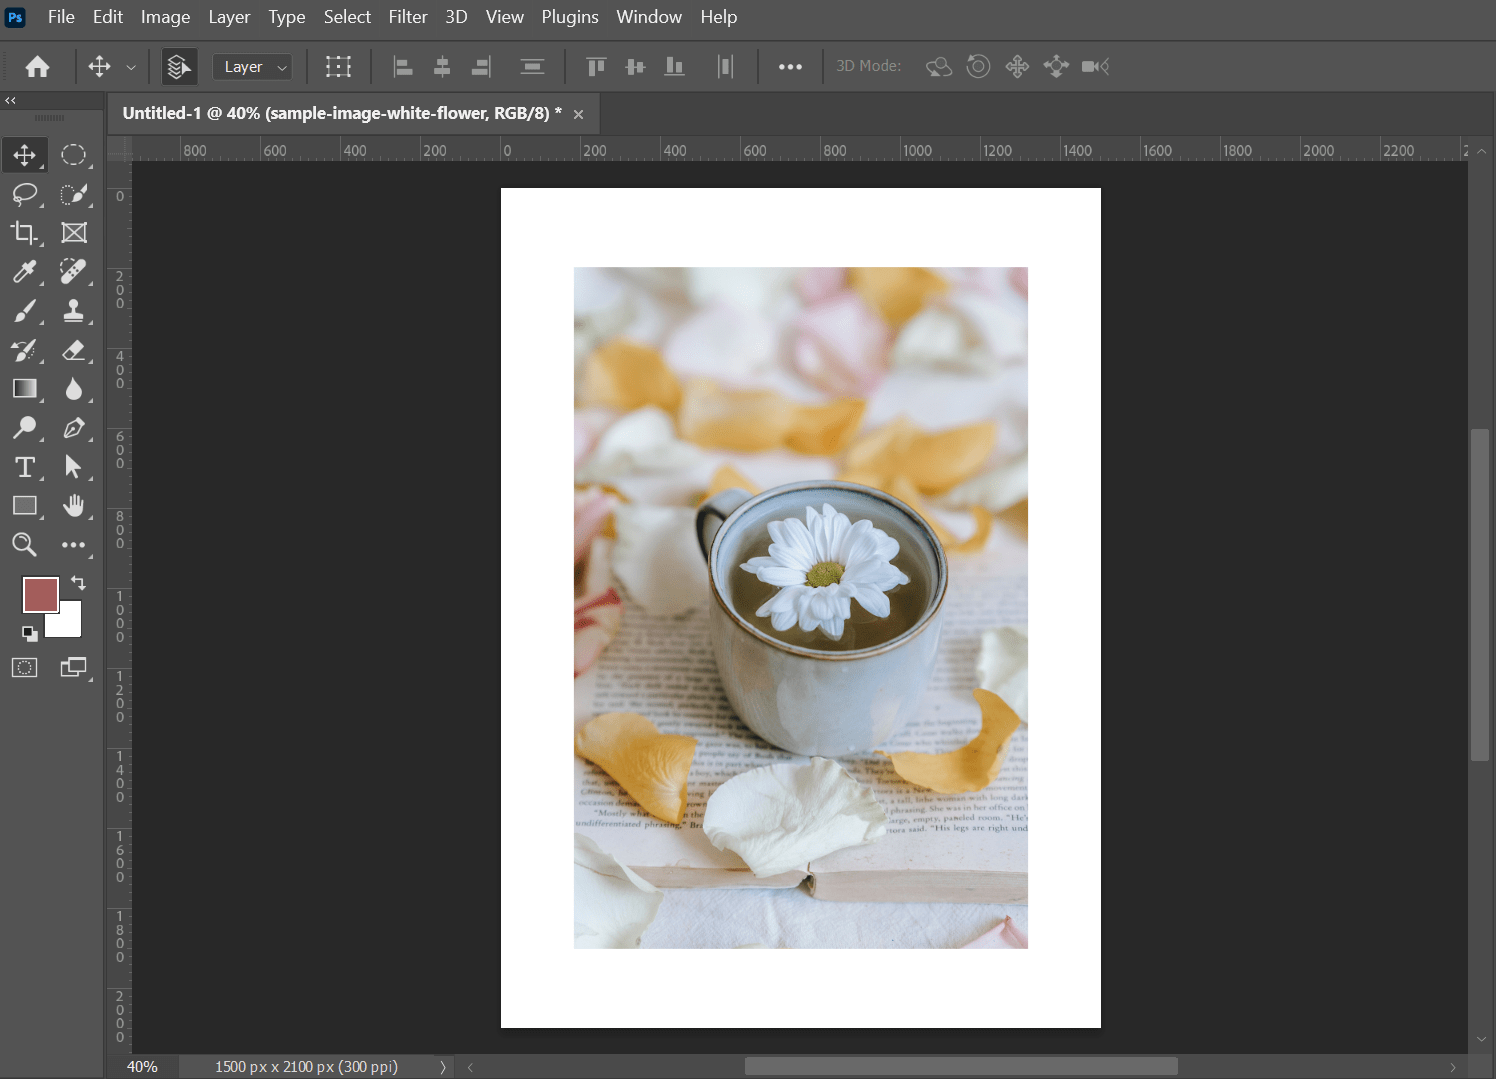This screenshot has height=1079, width=1496.
Task: Select the Horizontal Type tool
Action: tap(25, 467)
